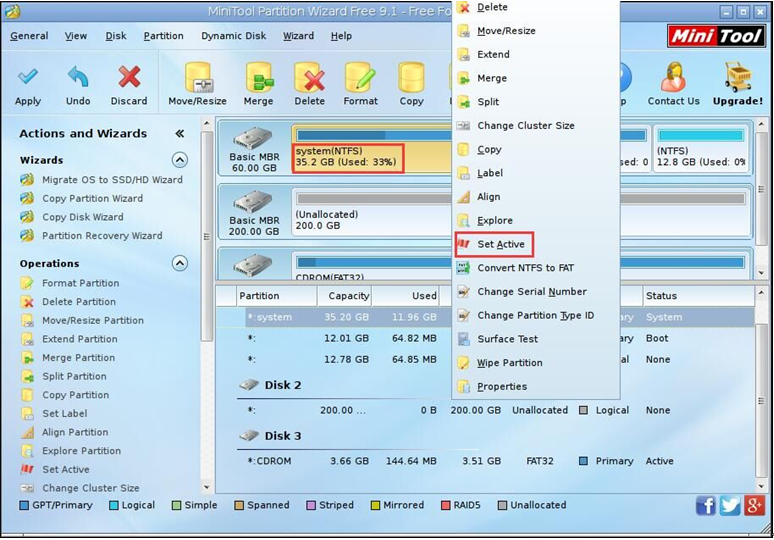Viewport: 774px width, 540px height.
Task: Sort by the Status column header
Action: [698, 296]
